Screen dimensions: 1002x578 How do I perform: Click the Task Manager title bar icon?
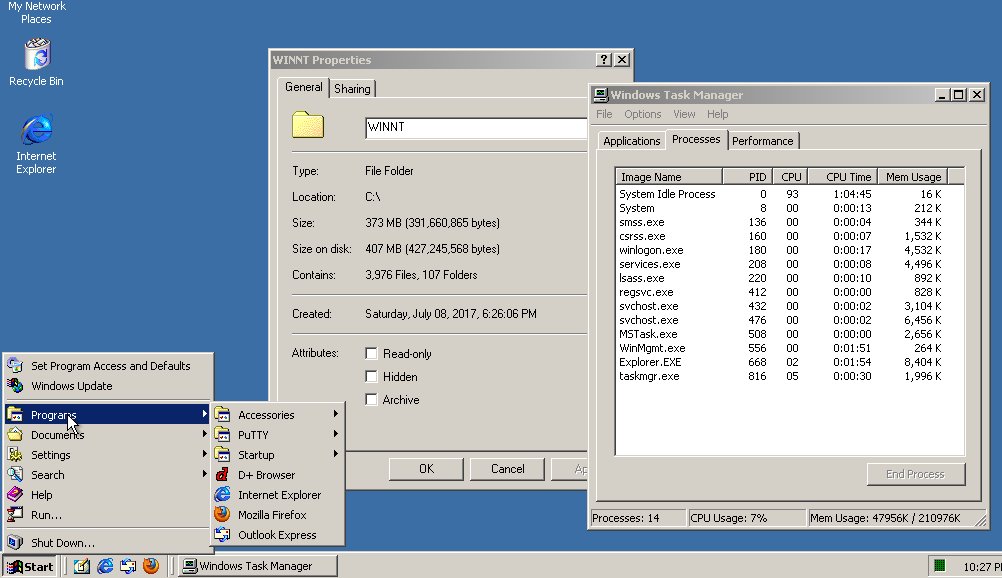point(600,95)
